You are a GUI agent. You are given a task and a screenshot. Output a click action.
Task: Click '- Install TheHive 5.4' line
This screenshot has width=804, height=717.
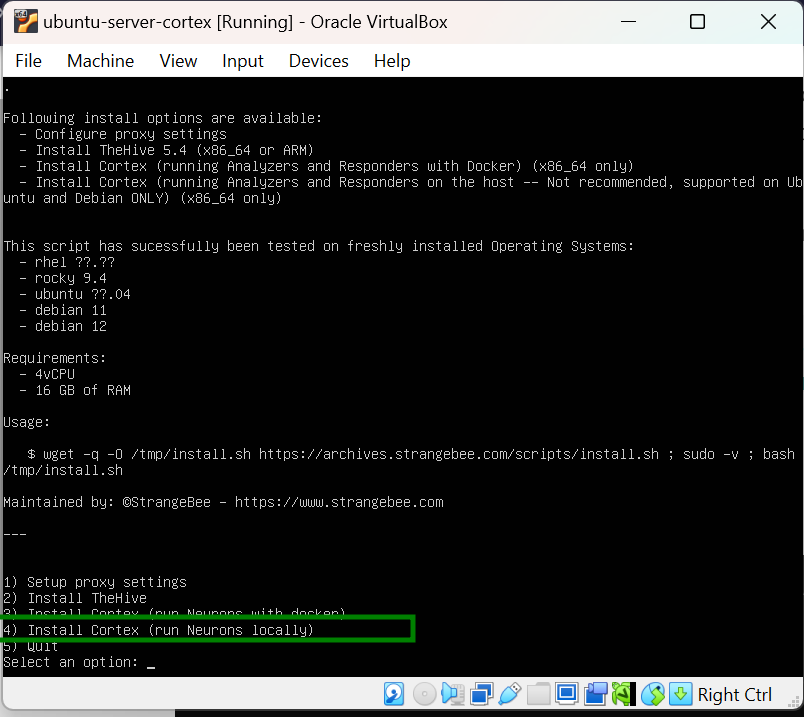coord(166,150)
